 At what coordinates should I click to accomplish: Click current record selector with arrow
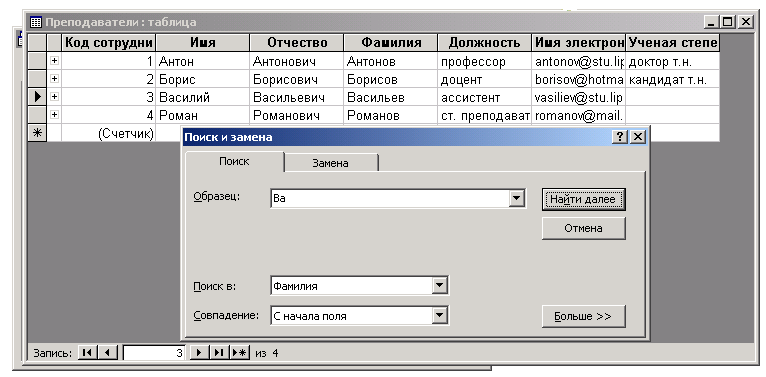(x=37, y=97)
